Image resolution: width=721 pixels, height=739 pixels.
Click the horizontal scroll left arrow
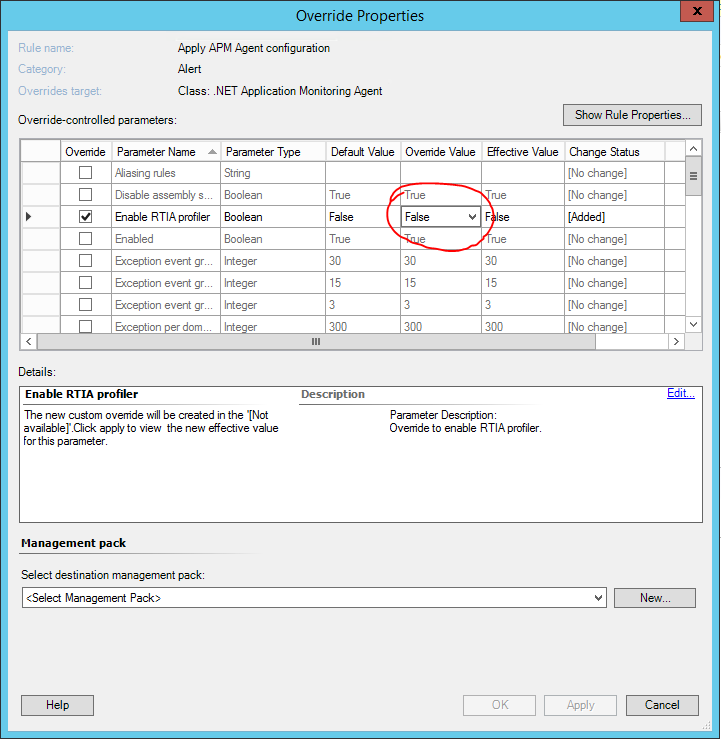click(x=29, y=341)
